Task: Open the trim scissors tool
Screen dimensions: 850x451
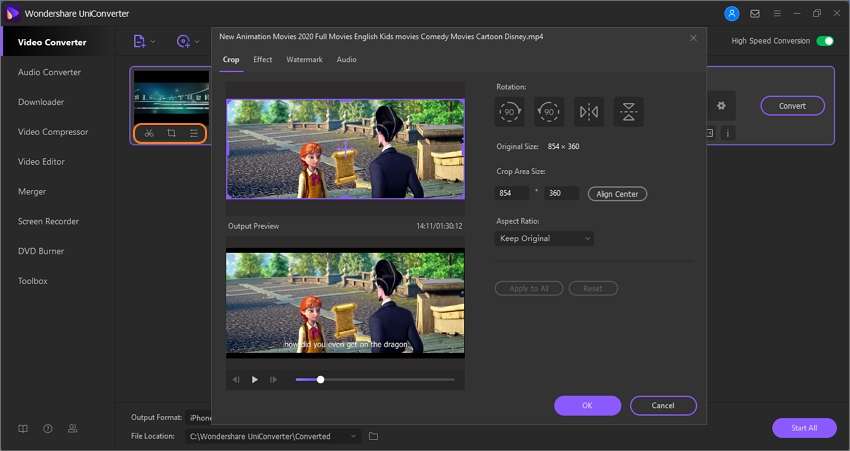Action: point(149,133)
